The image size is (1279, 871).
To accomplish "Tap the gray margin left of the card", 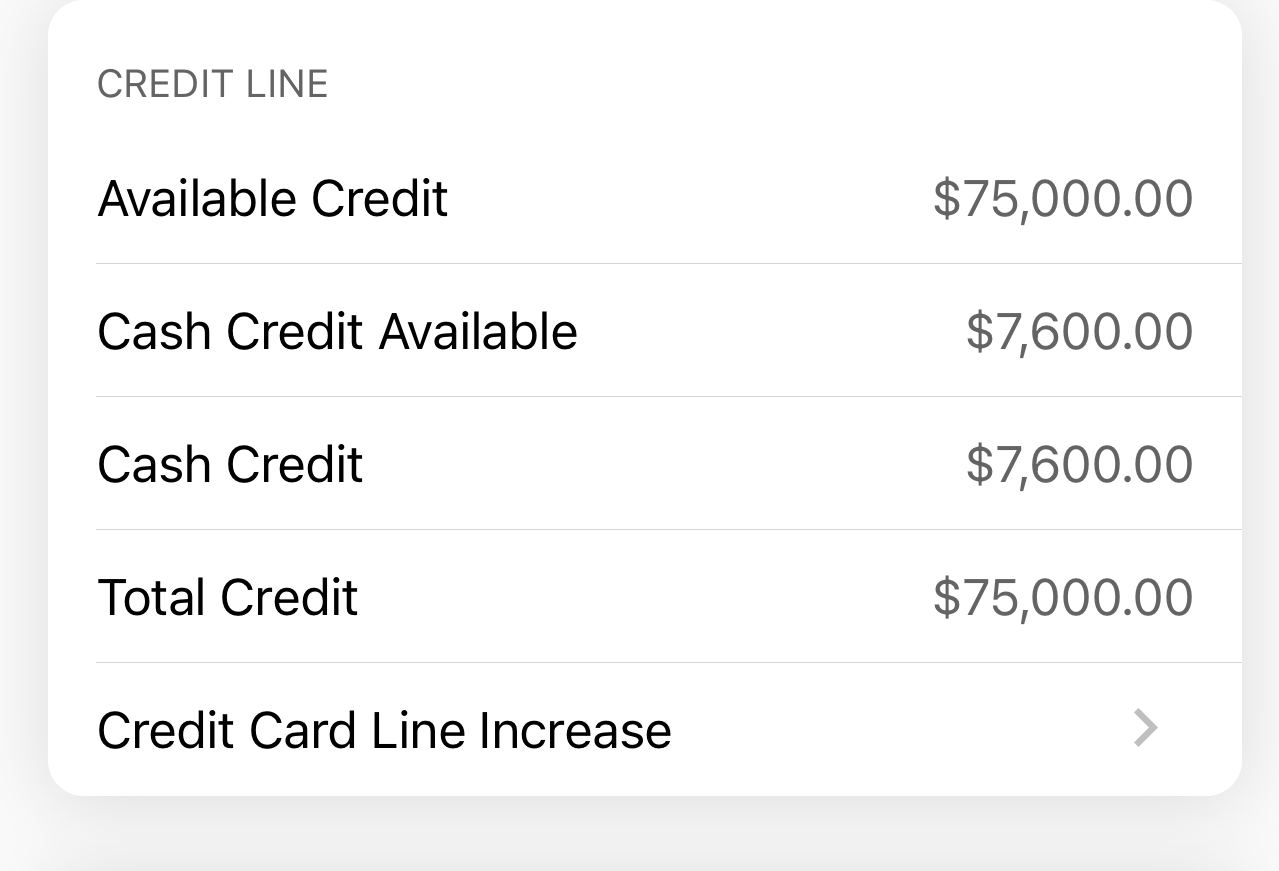I will pyautogui.click(x=22, y=400).
